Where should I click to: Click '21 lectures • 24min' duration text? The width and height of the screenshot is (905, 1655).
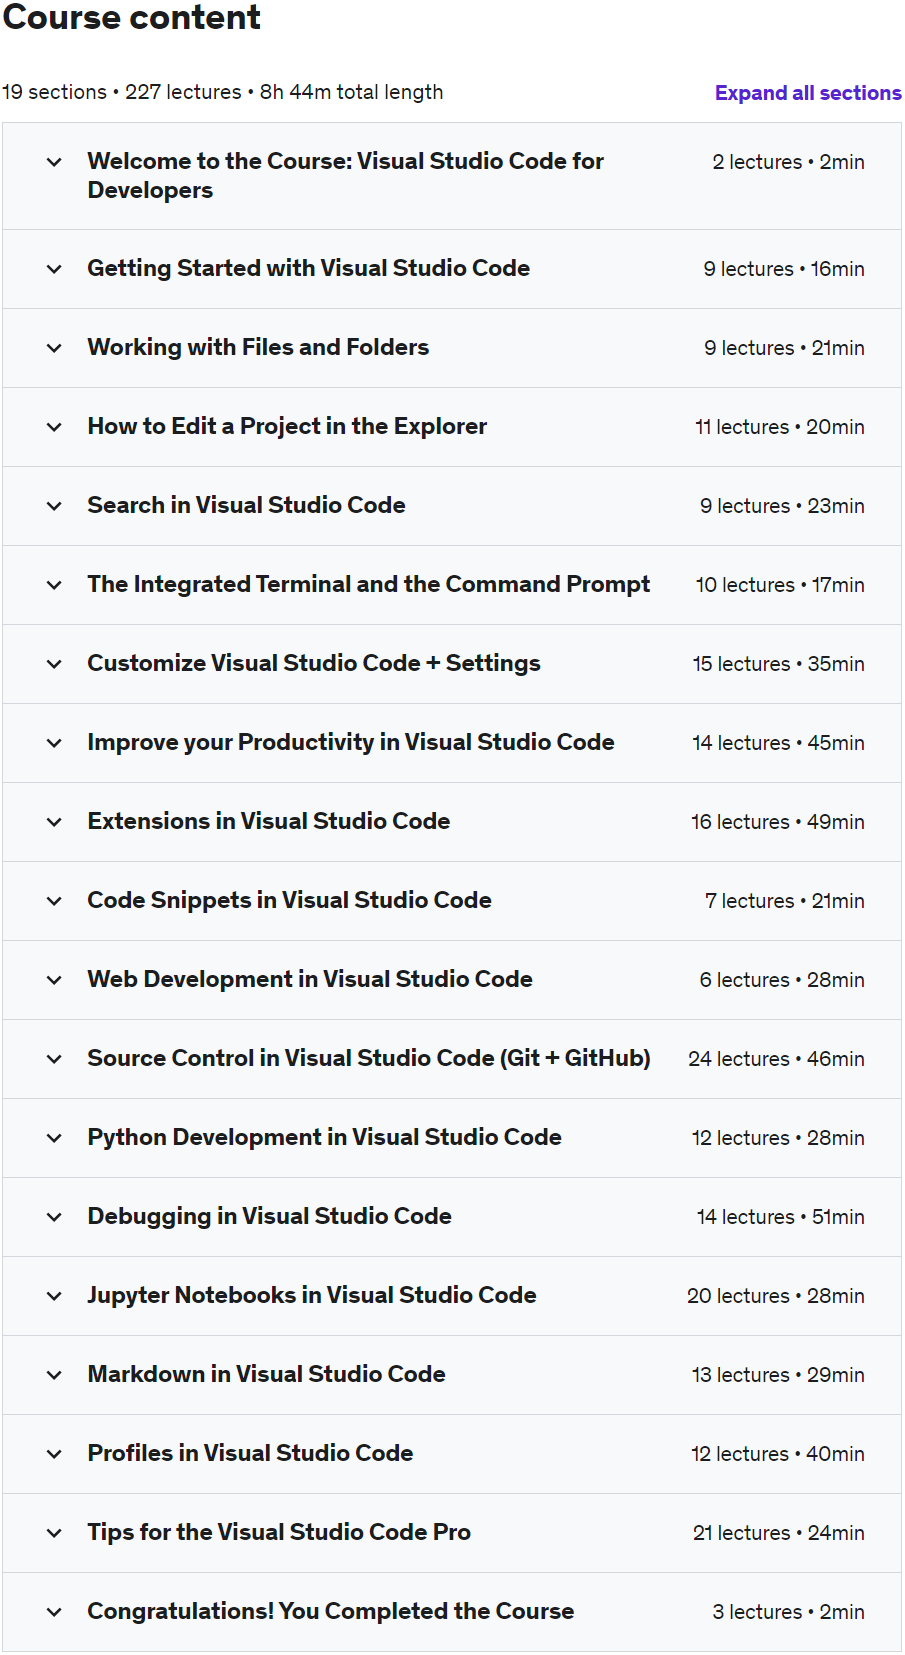(x=779, y=1533)
